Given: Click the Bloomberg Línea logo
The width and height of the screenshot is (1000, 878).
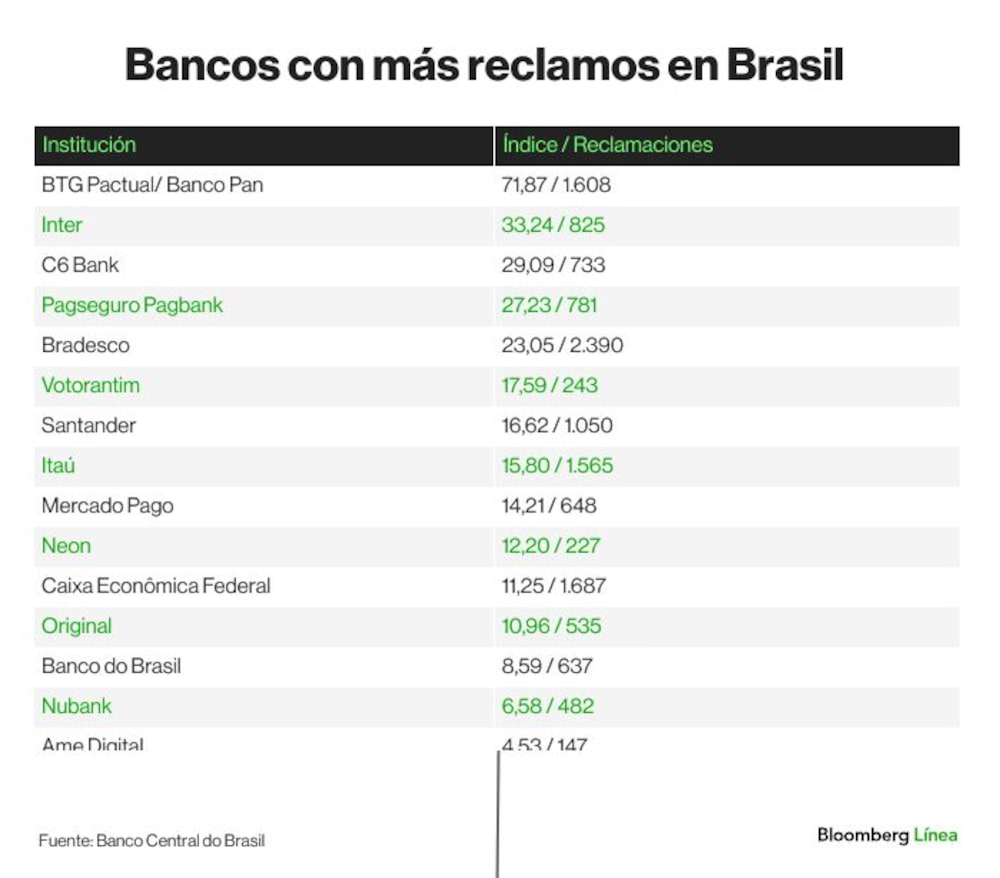Looking at the screenshot, I should (887, 835).
